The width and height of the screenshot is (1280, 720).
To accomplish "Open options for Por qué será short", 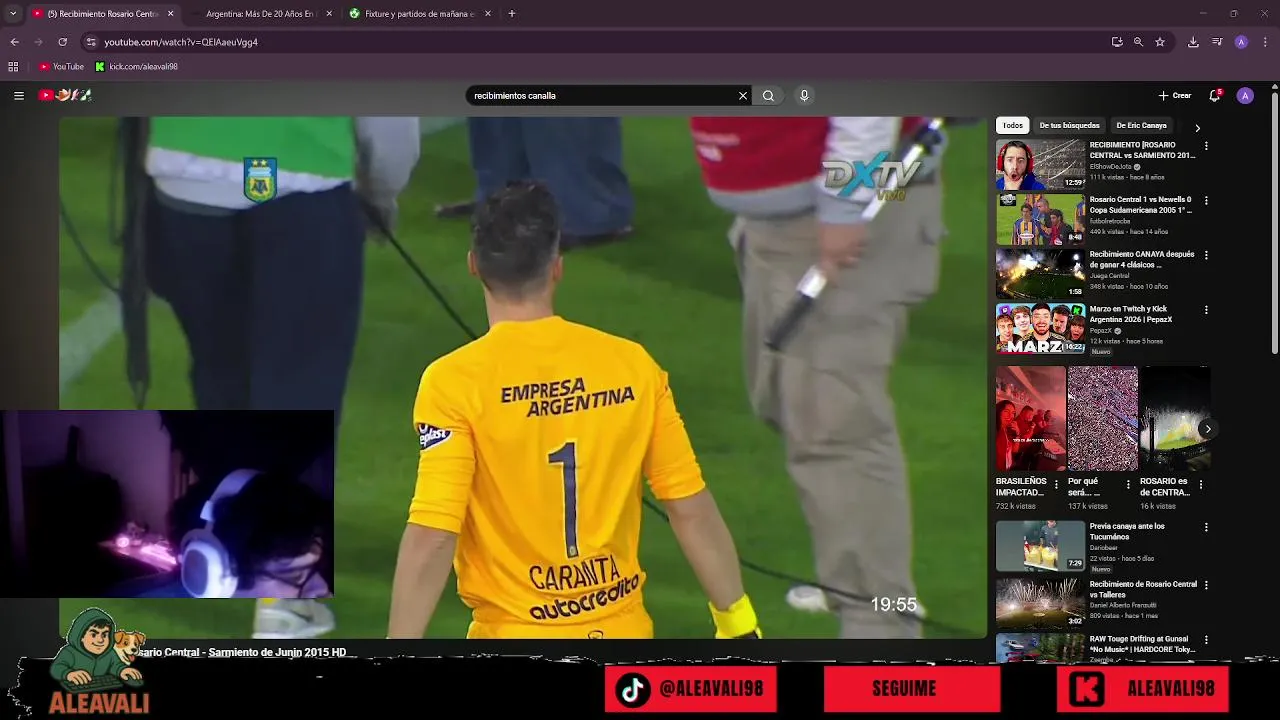I will coord(1128,485).
